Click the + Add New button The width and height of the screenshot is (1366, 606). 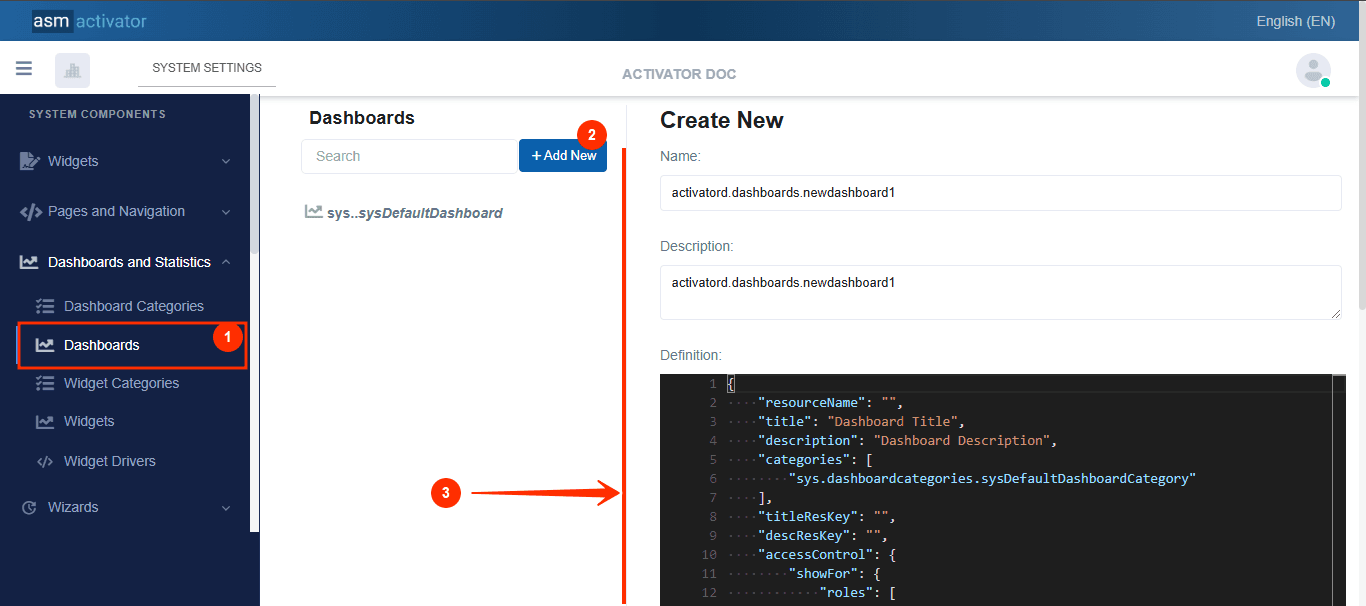[563, 155]
